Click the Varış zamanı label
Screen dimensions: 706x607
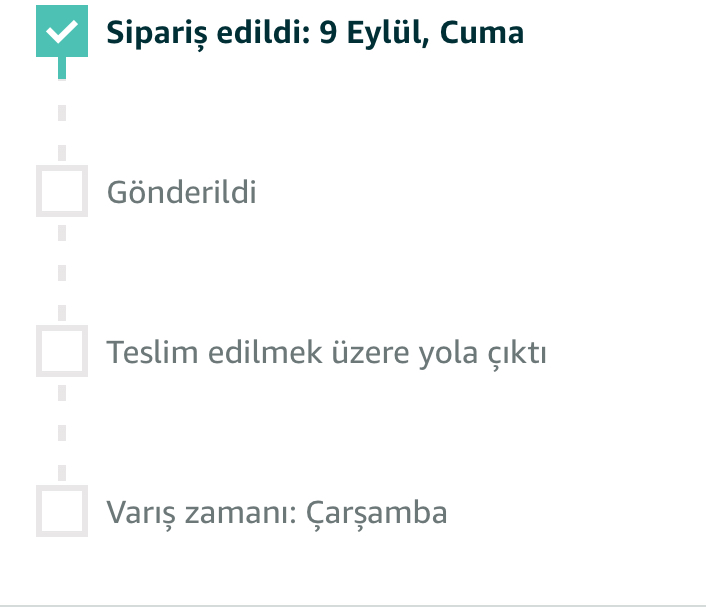point(201,513)
